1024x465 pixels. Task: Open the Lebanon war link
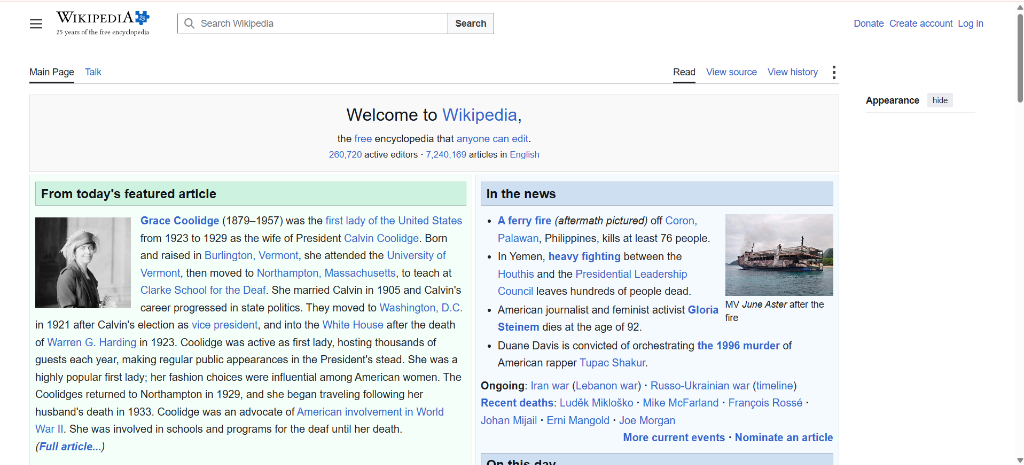pos(607,385)
